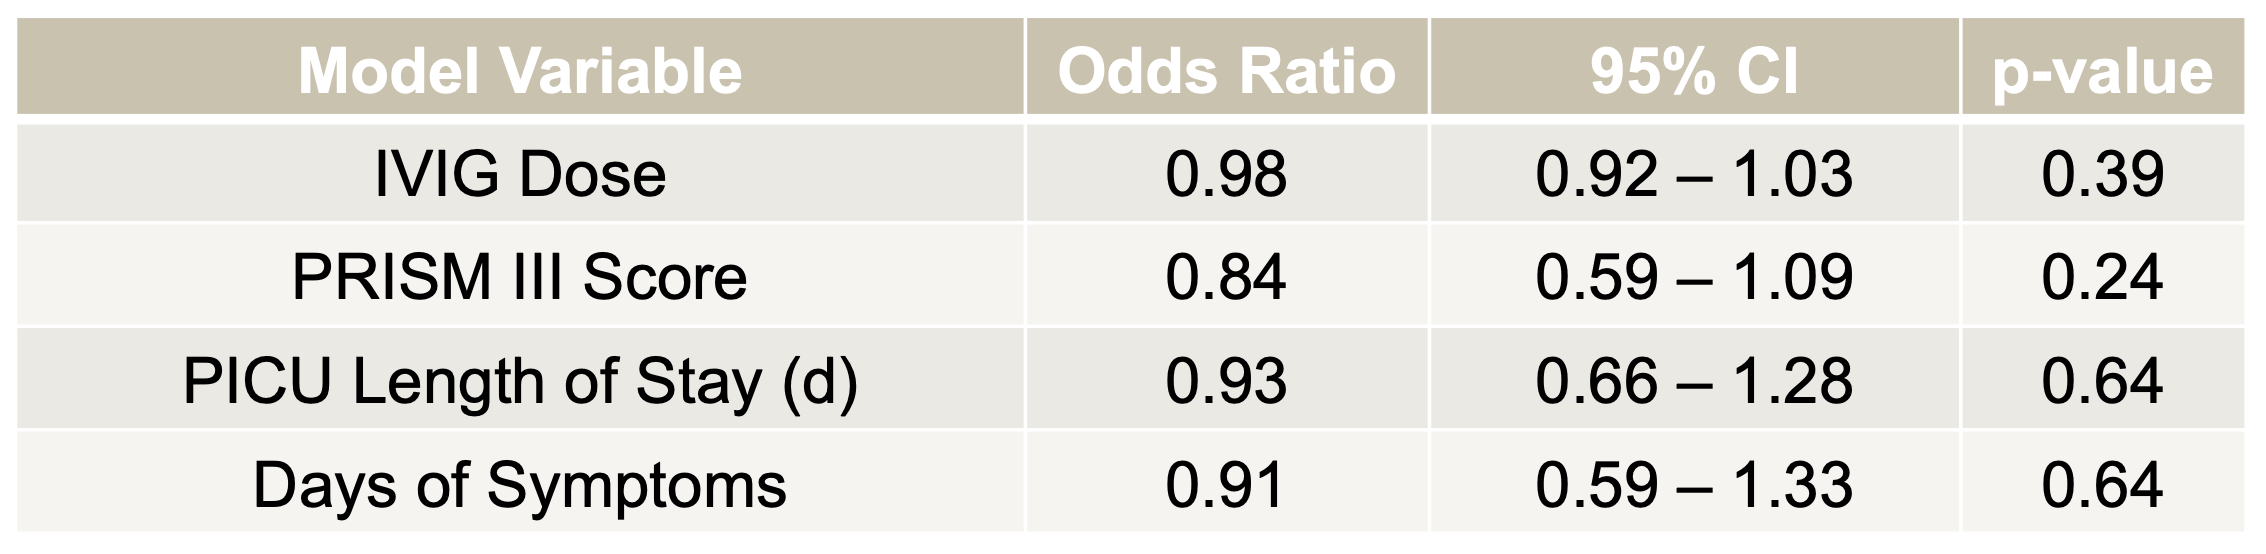
Task: Select the PRISM III Score cell
Action: point(520,277)
